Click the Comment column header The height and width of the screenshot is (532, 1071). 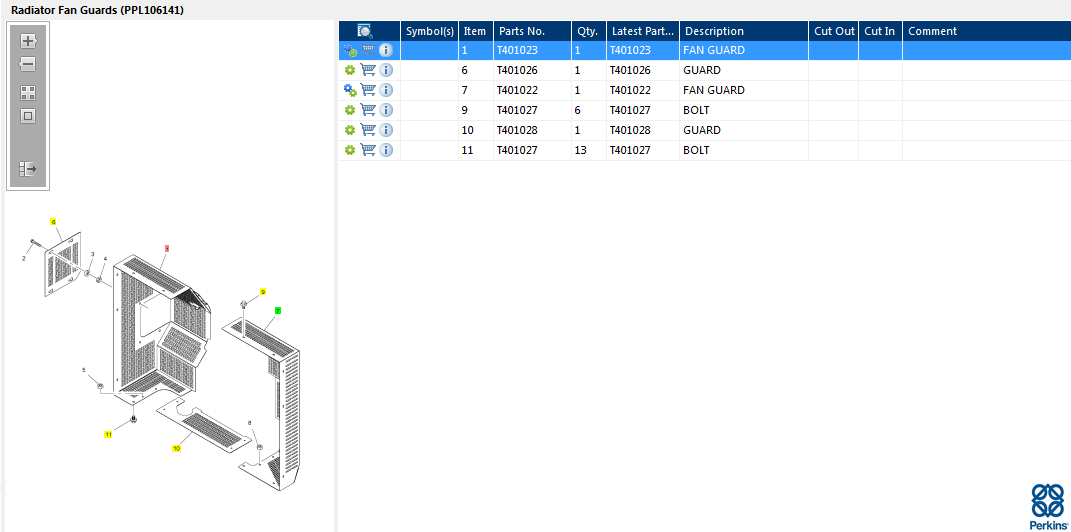point(987,31)
